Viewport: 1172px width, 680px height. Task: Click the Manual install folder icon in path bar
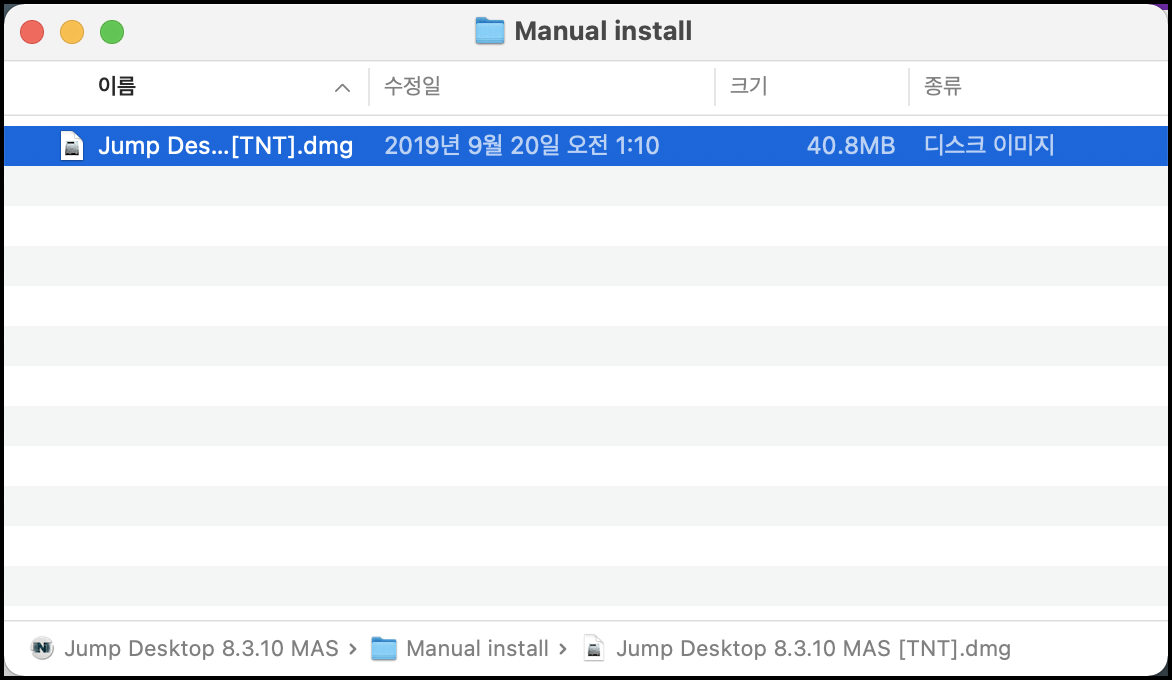[383, 648]
